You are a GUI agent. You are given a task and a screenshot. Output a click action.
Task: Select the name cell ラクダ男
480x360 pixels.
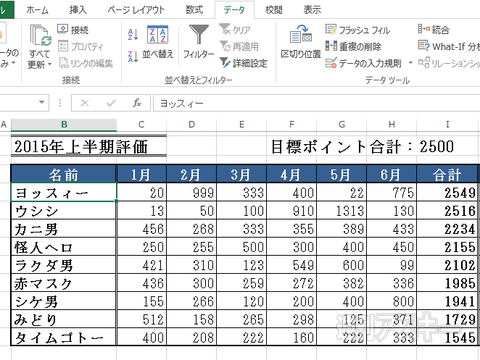point(64,265)
